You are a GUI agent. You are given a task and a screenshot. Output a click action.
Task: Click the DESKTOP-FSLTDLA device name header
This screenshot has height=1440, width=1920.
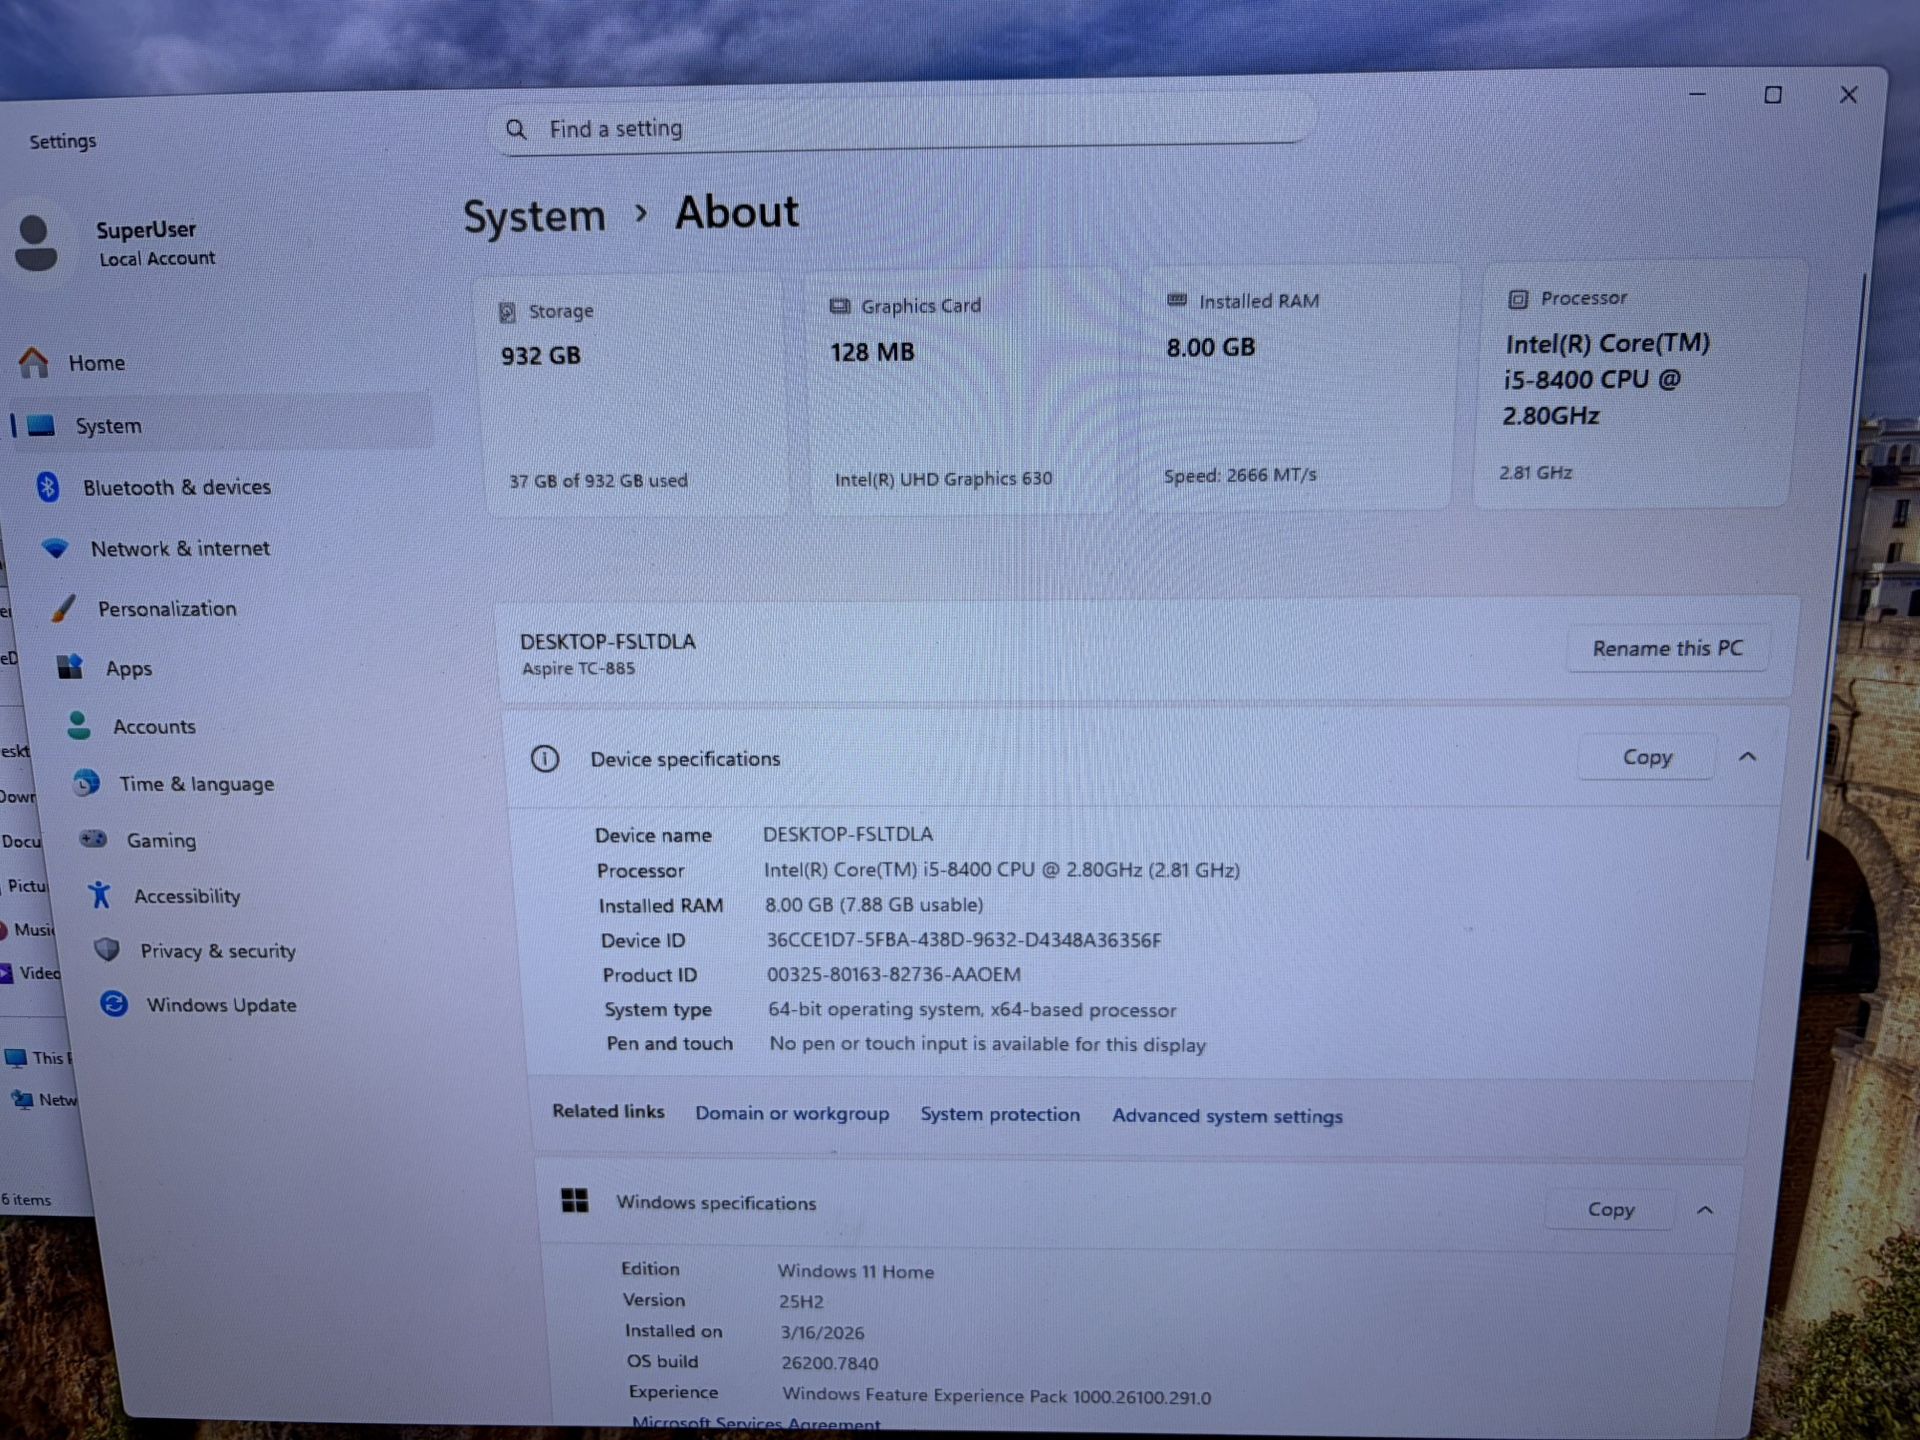[x=608, y=642]
